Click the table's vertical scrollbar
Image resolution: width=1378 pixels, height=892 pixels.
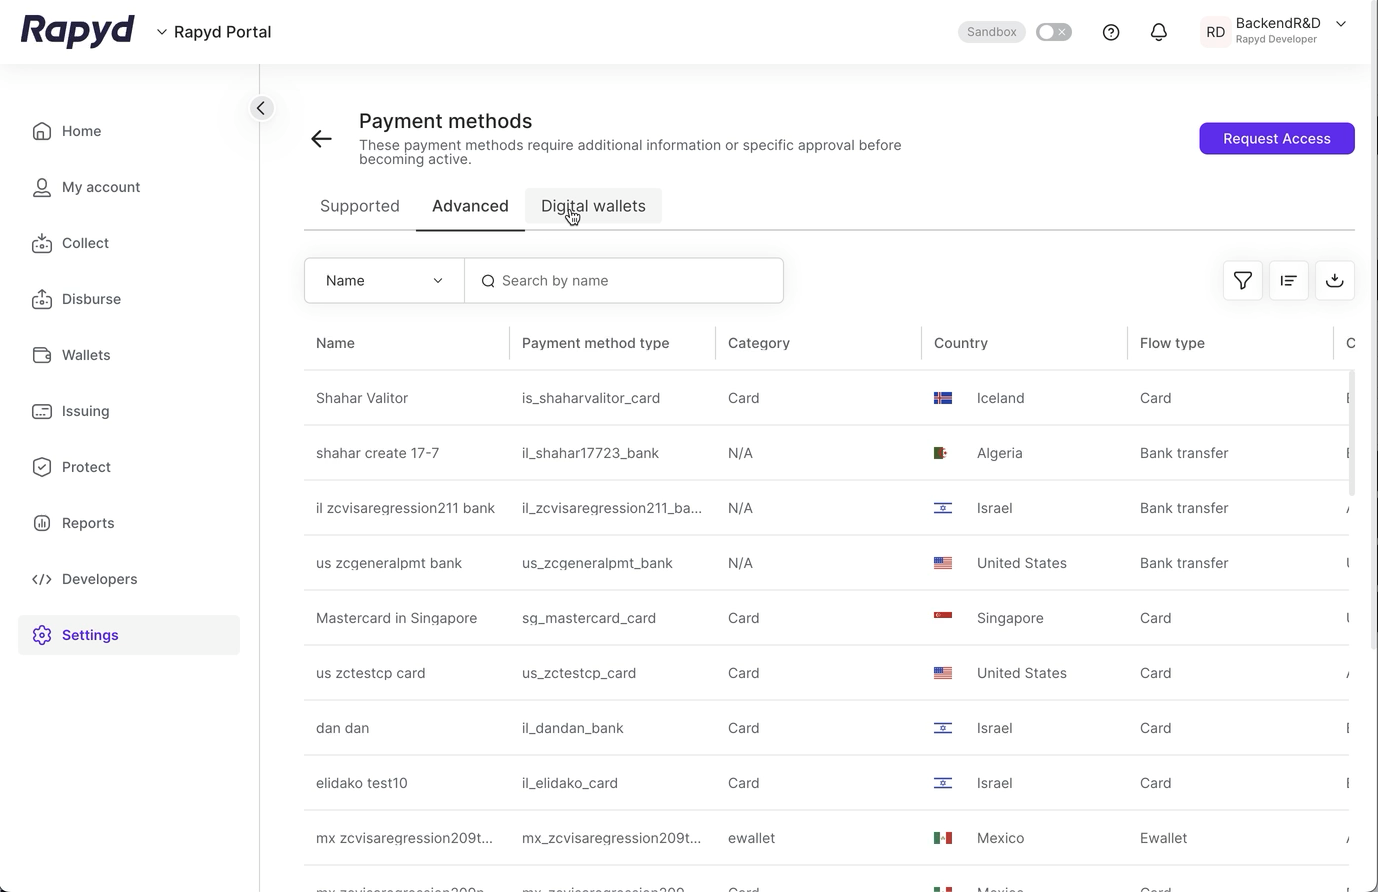pos(1352,433)
